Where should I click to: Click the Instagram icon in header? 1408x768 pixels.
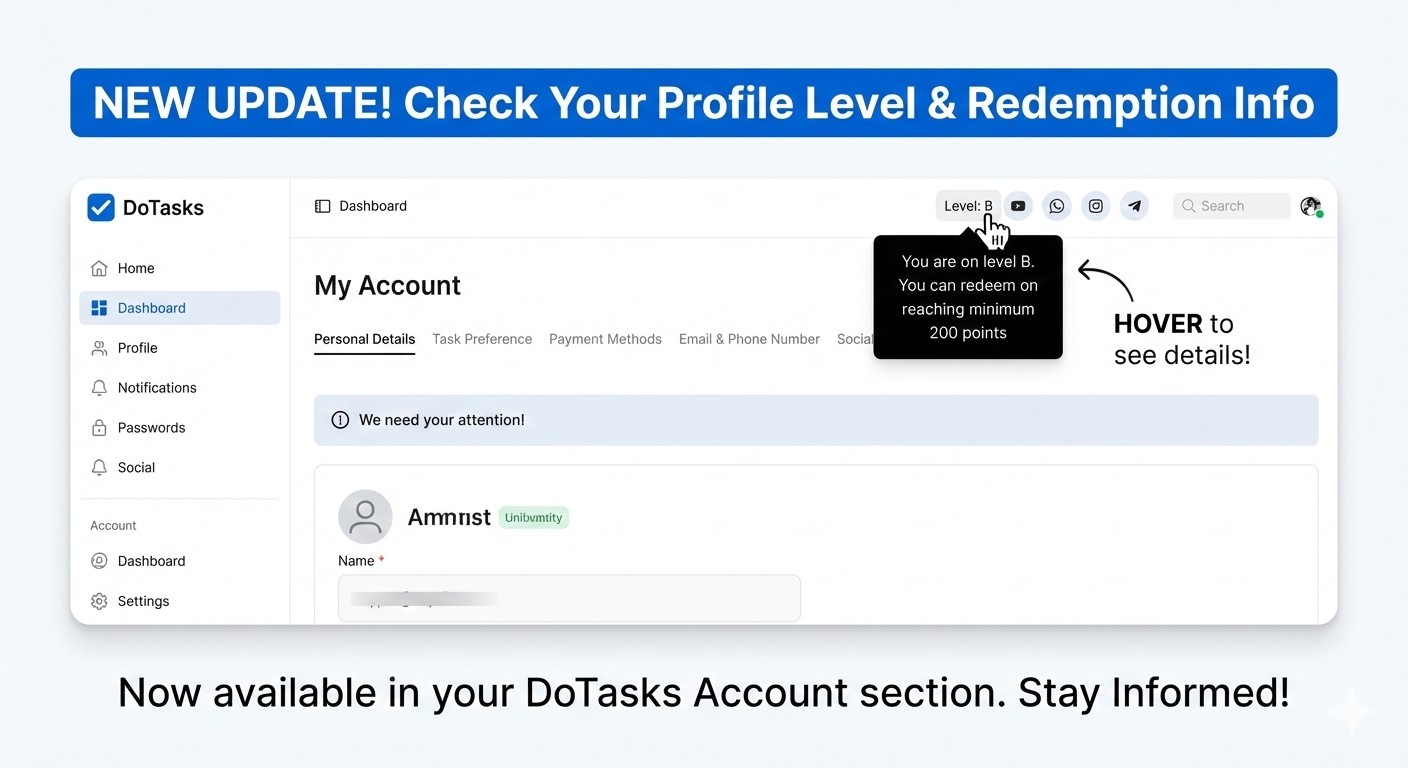(x=1096, y=206)
